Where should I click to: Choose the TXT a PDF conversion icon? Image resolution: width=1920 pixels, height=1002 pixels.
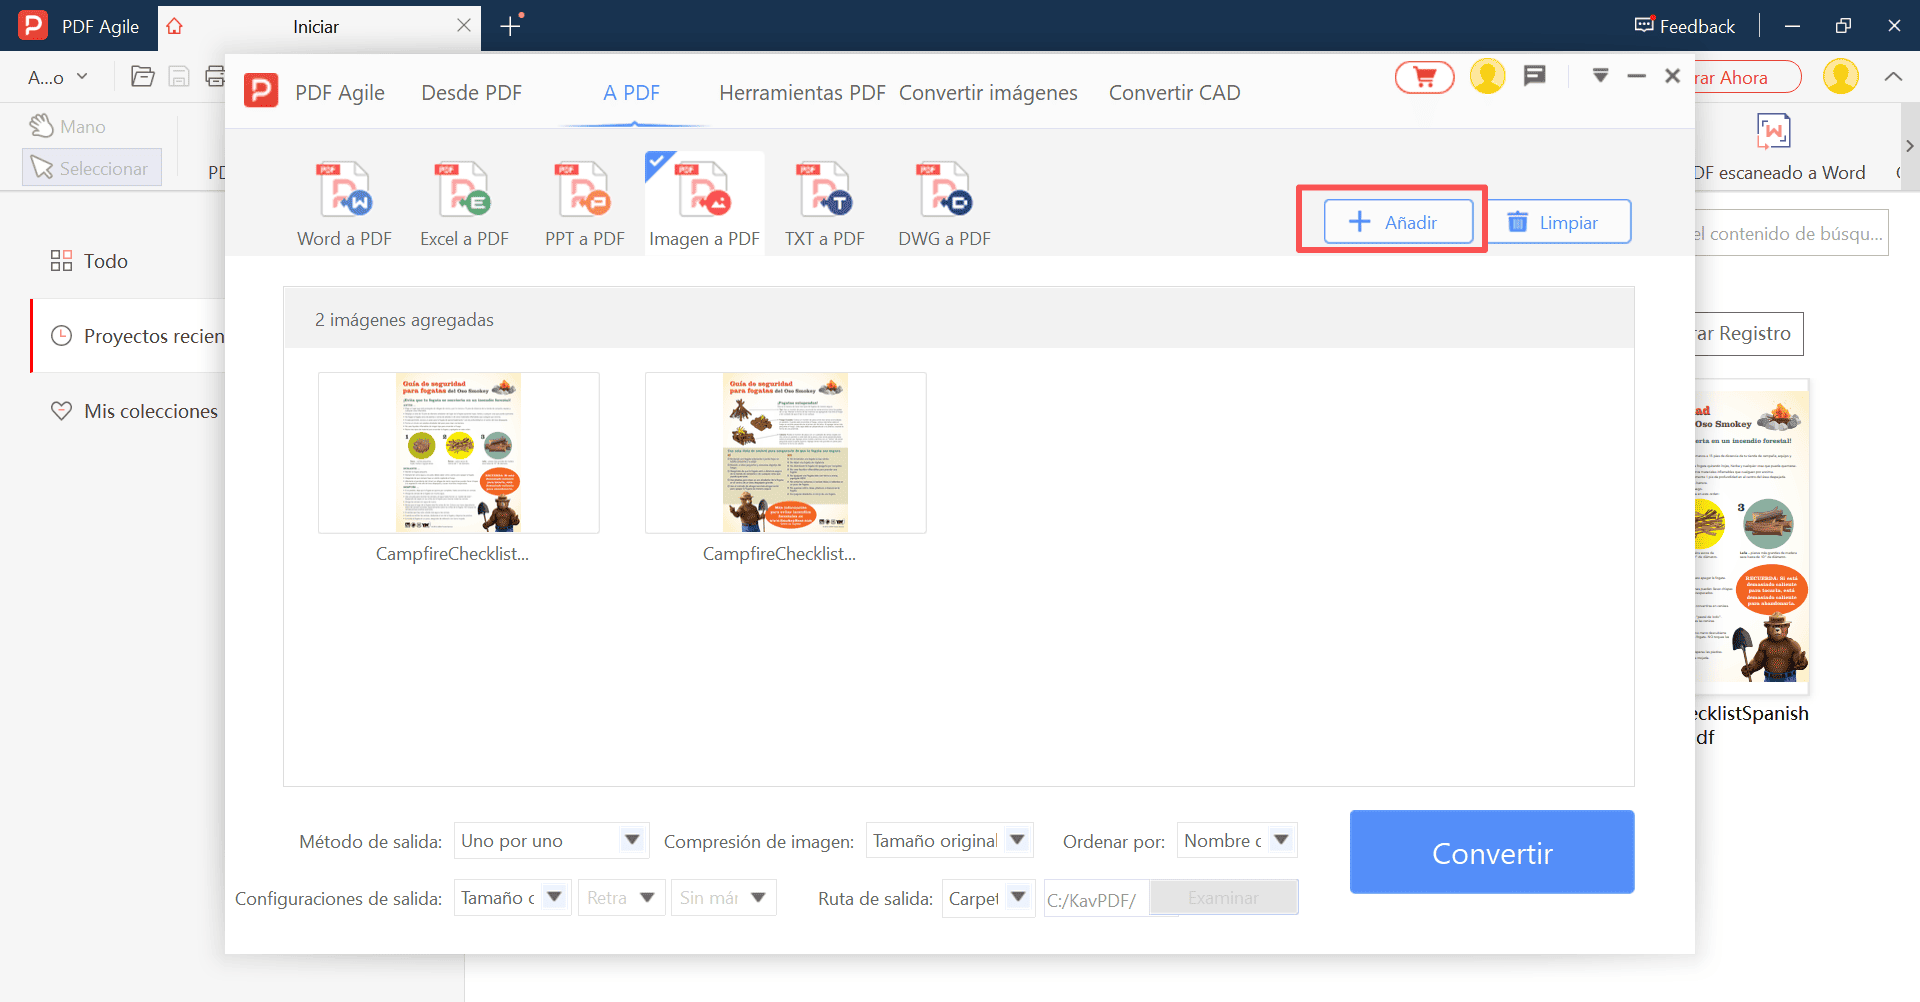pos(823,200)
